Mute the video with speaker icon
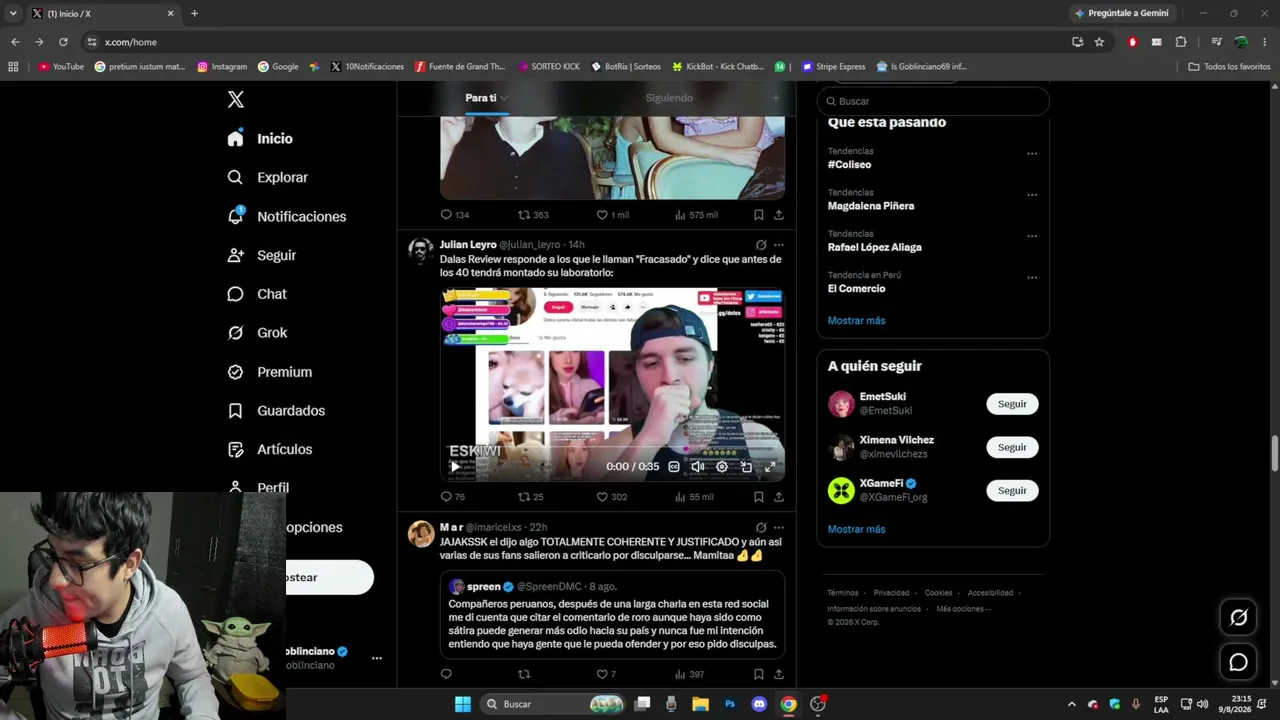The image size is (1280, 720). 698,467
